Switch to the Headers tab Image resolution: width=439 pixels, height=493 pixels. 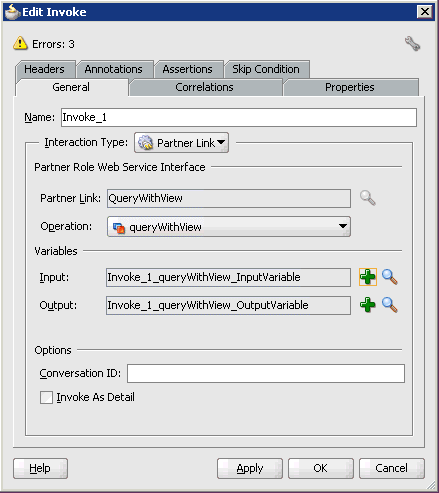(44, 69)
